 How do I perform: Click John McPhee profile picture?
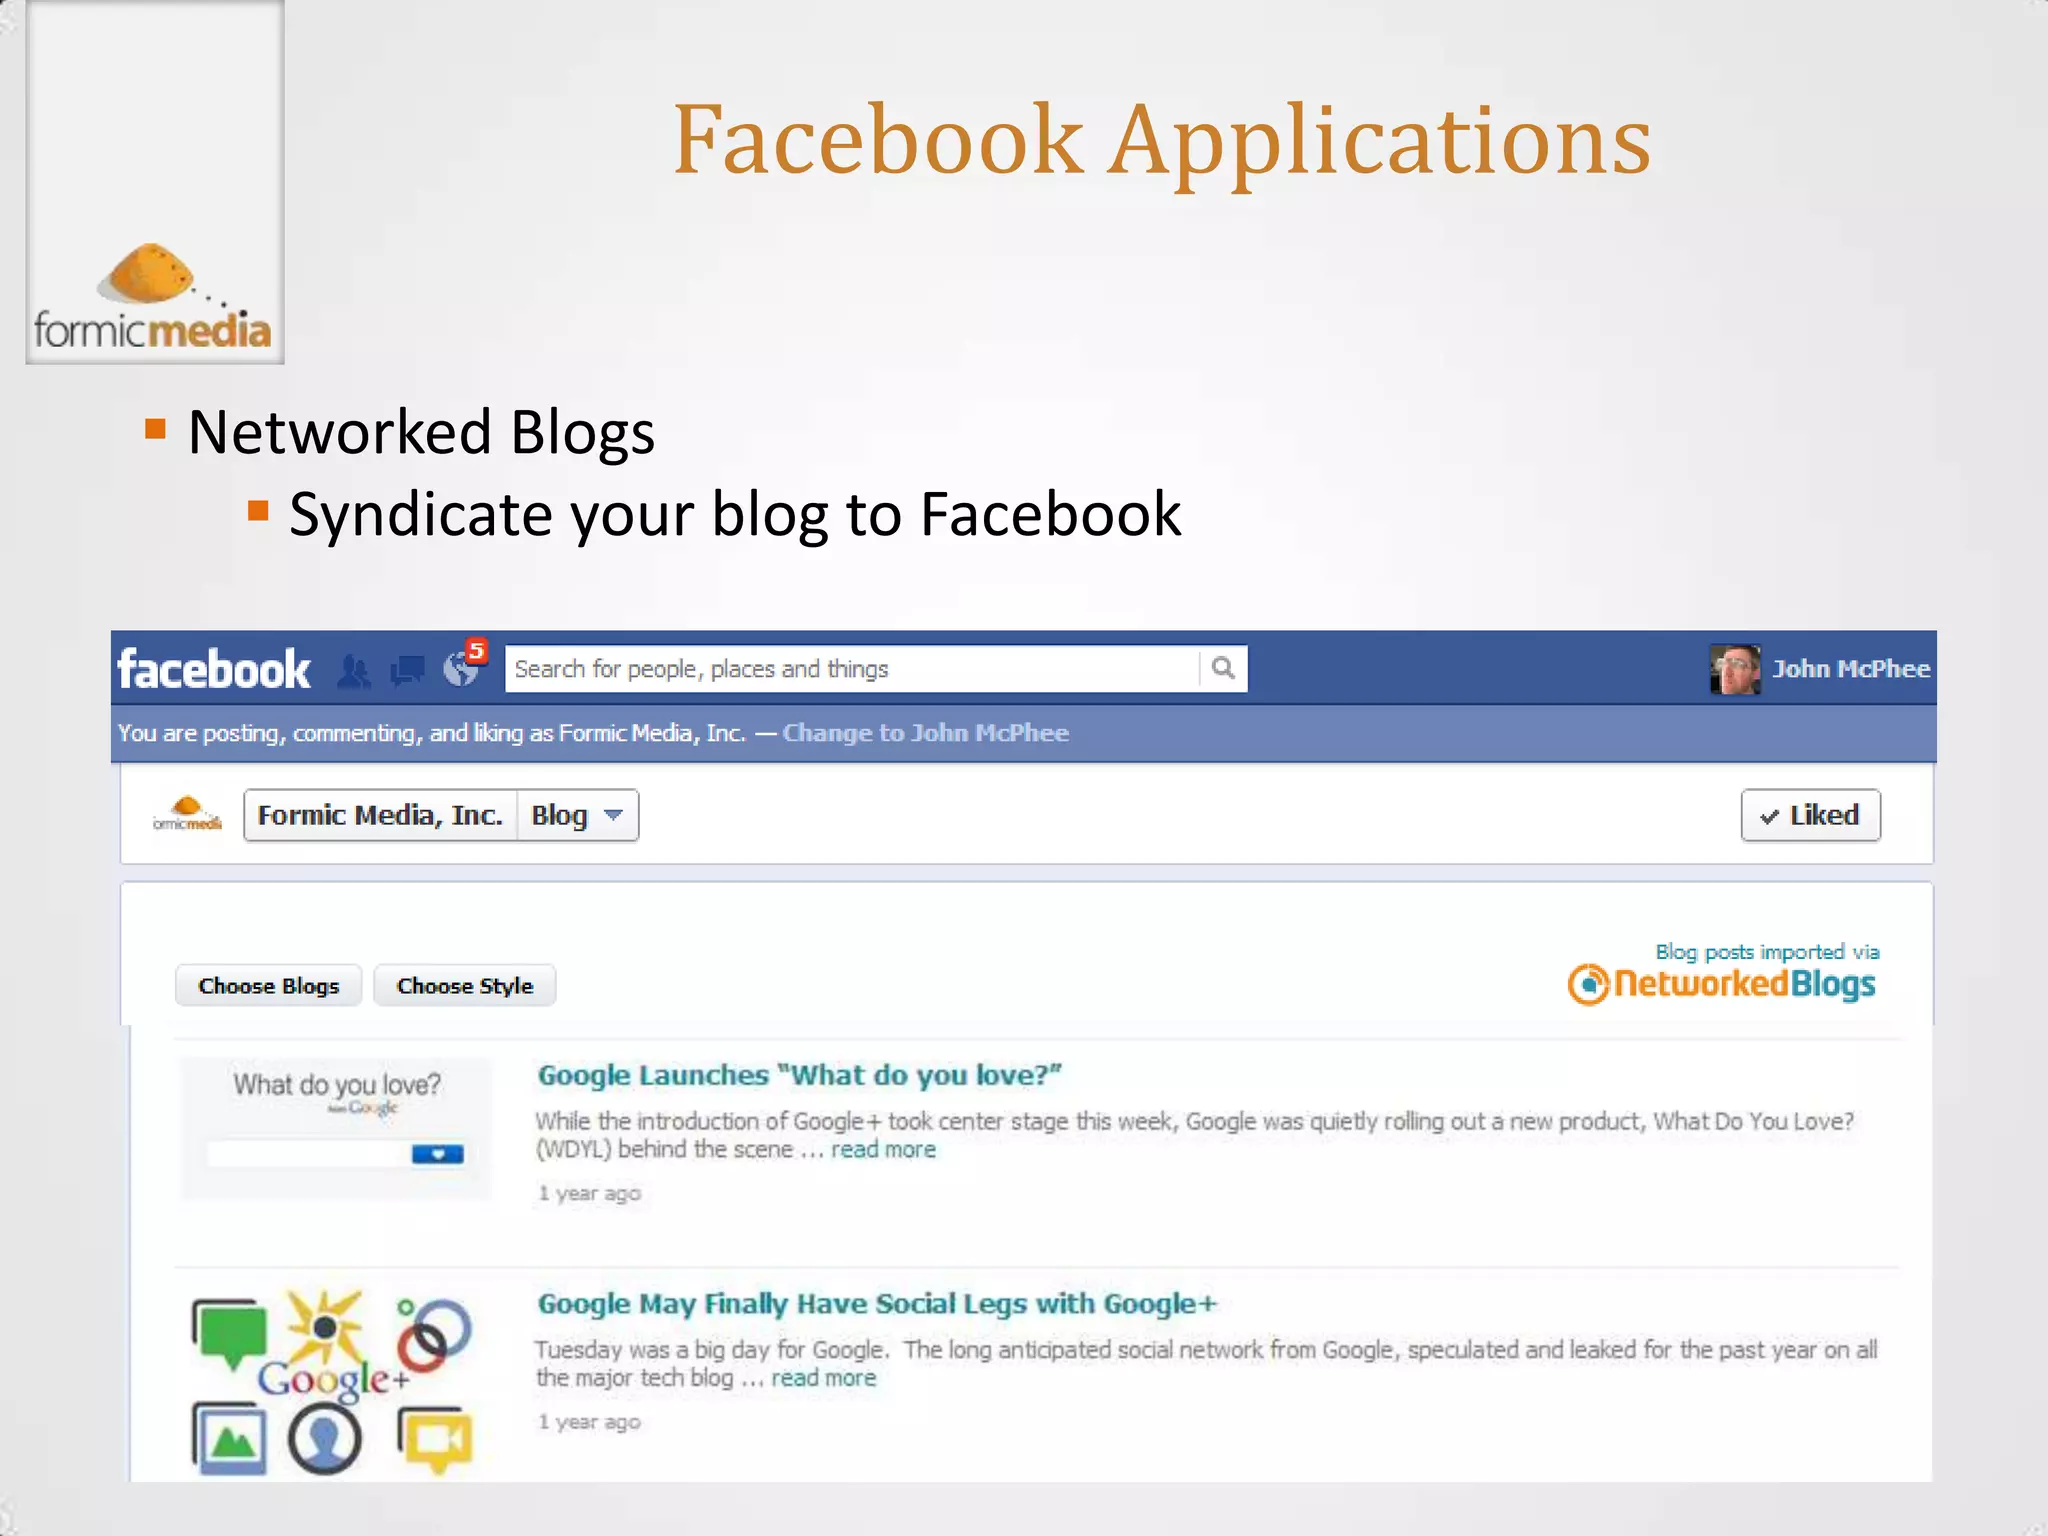(x=1735, y=669)
